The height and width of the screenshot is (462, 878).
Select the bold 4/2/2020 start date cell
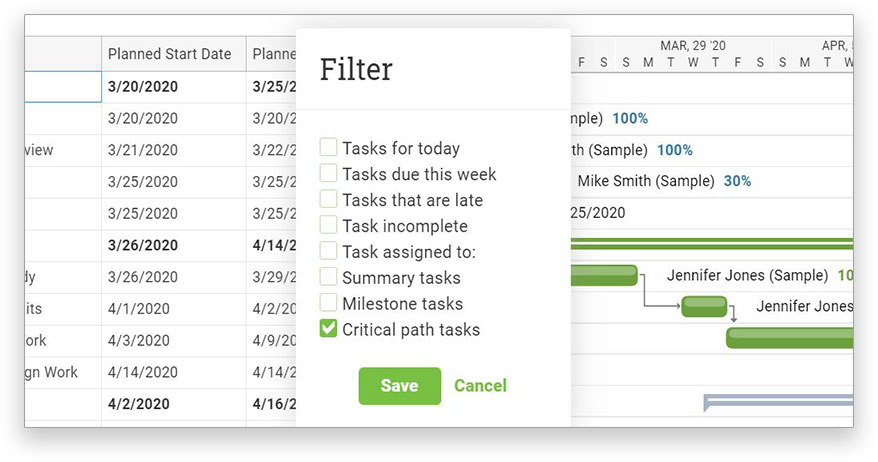(139, 404)
